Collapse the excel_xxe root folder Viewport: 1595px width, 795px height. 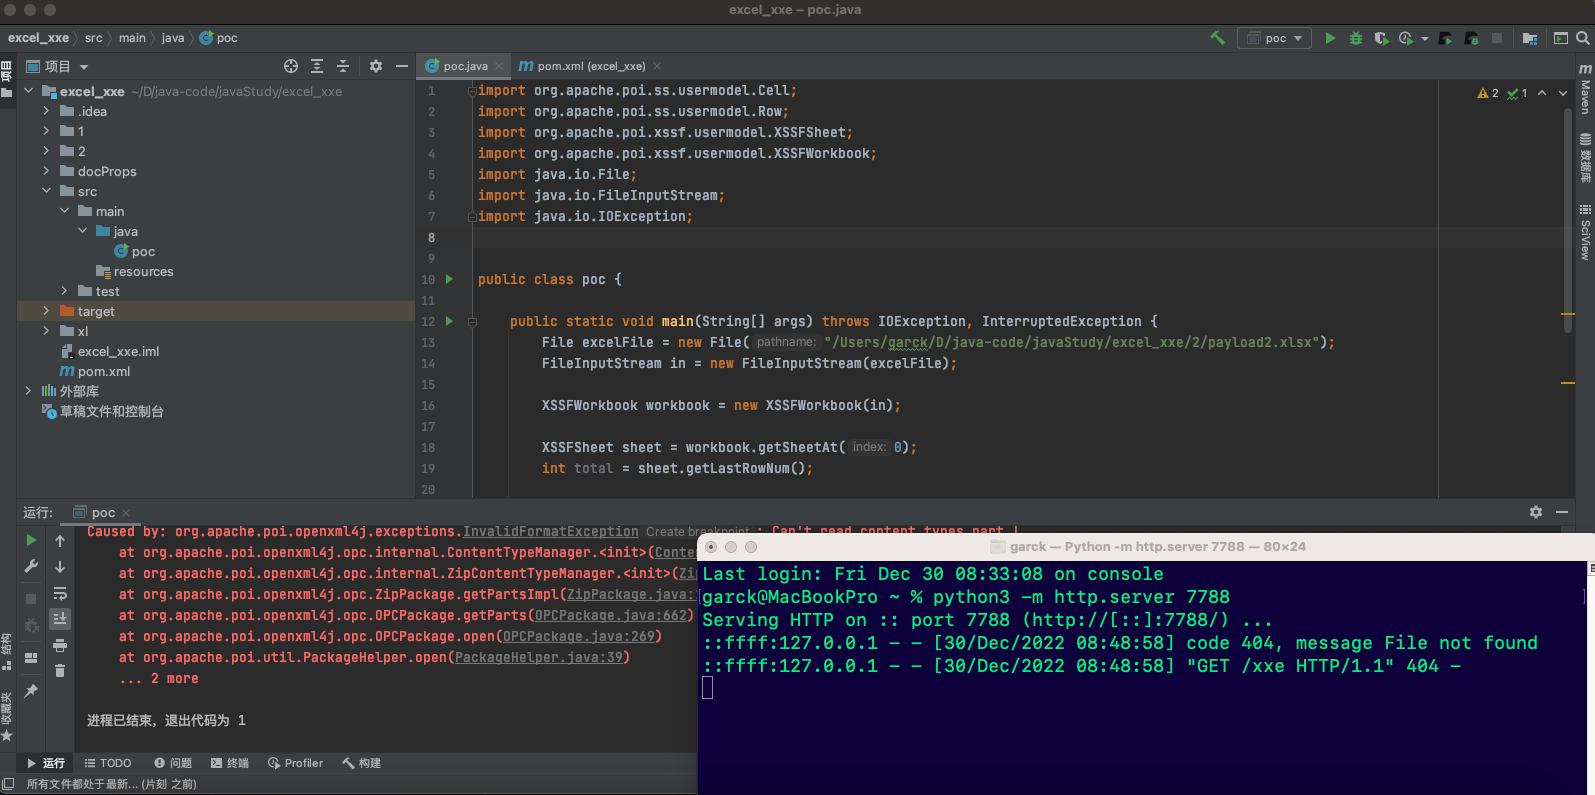(28, 91)
